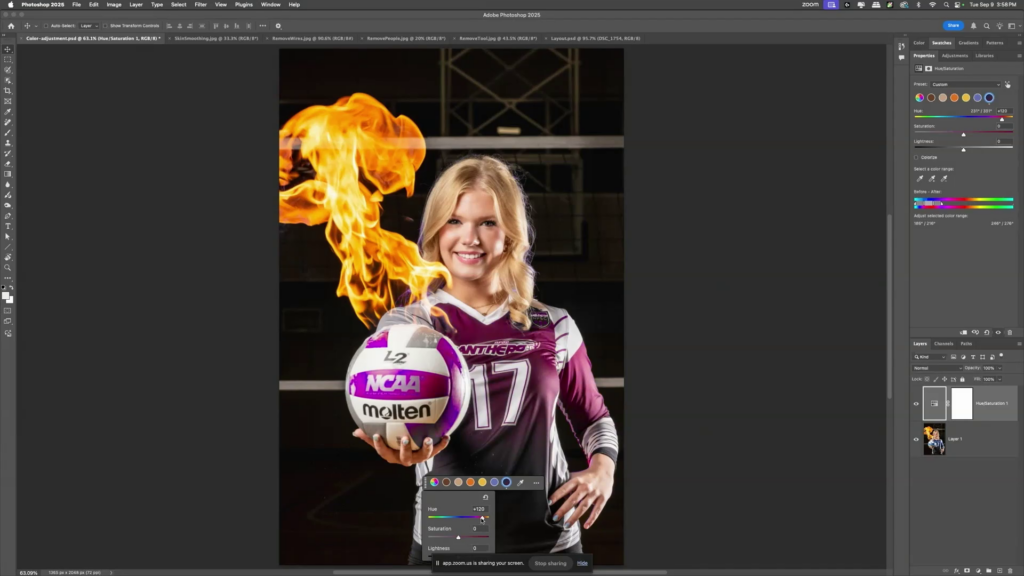Check the Auto-Select checkbox
Screen dimensions: 1024x576
click(47, 26)
